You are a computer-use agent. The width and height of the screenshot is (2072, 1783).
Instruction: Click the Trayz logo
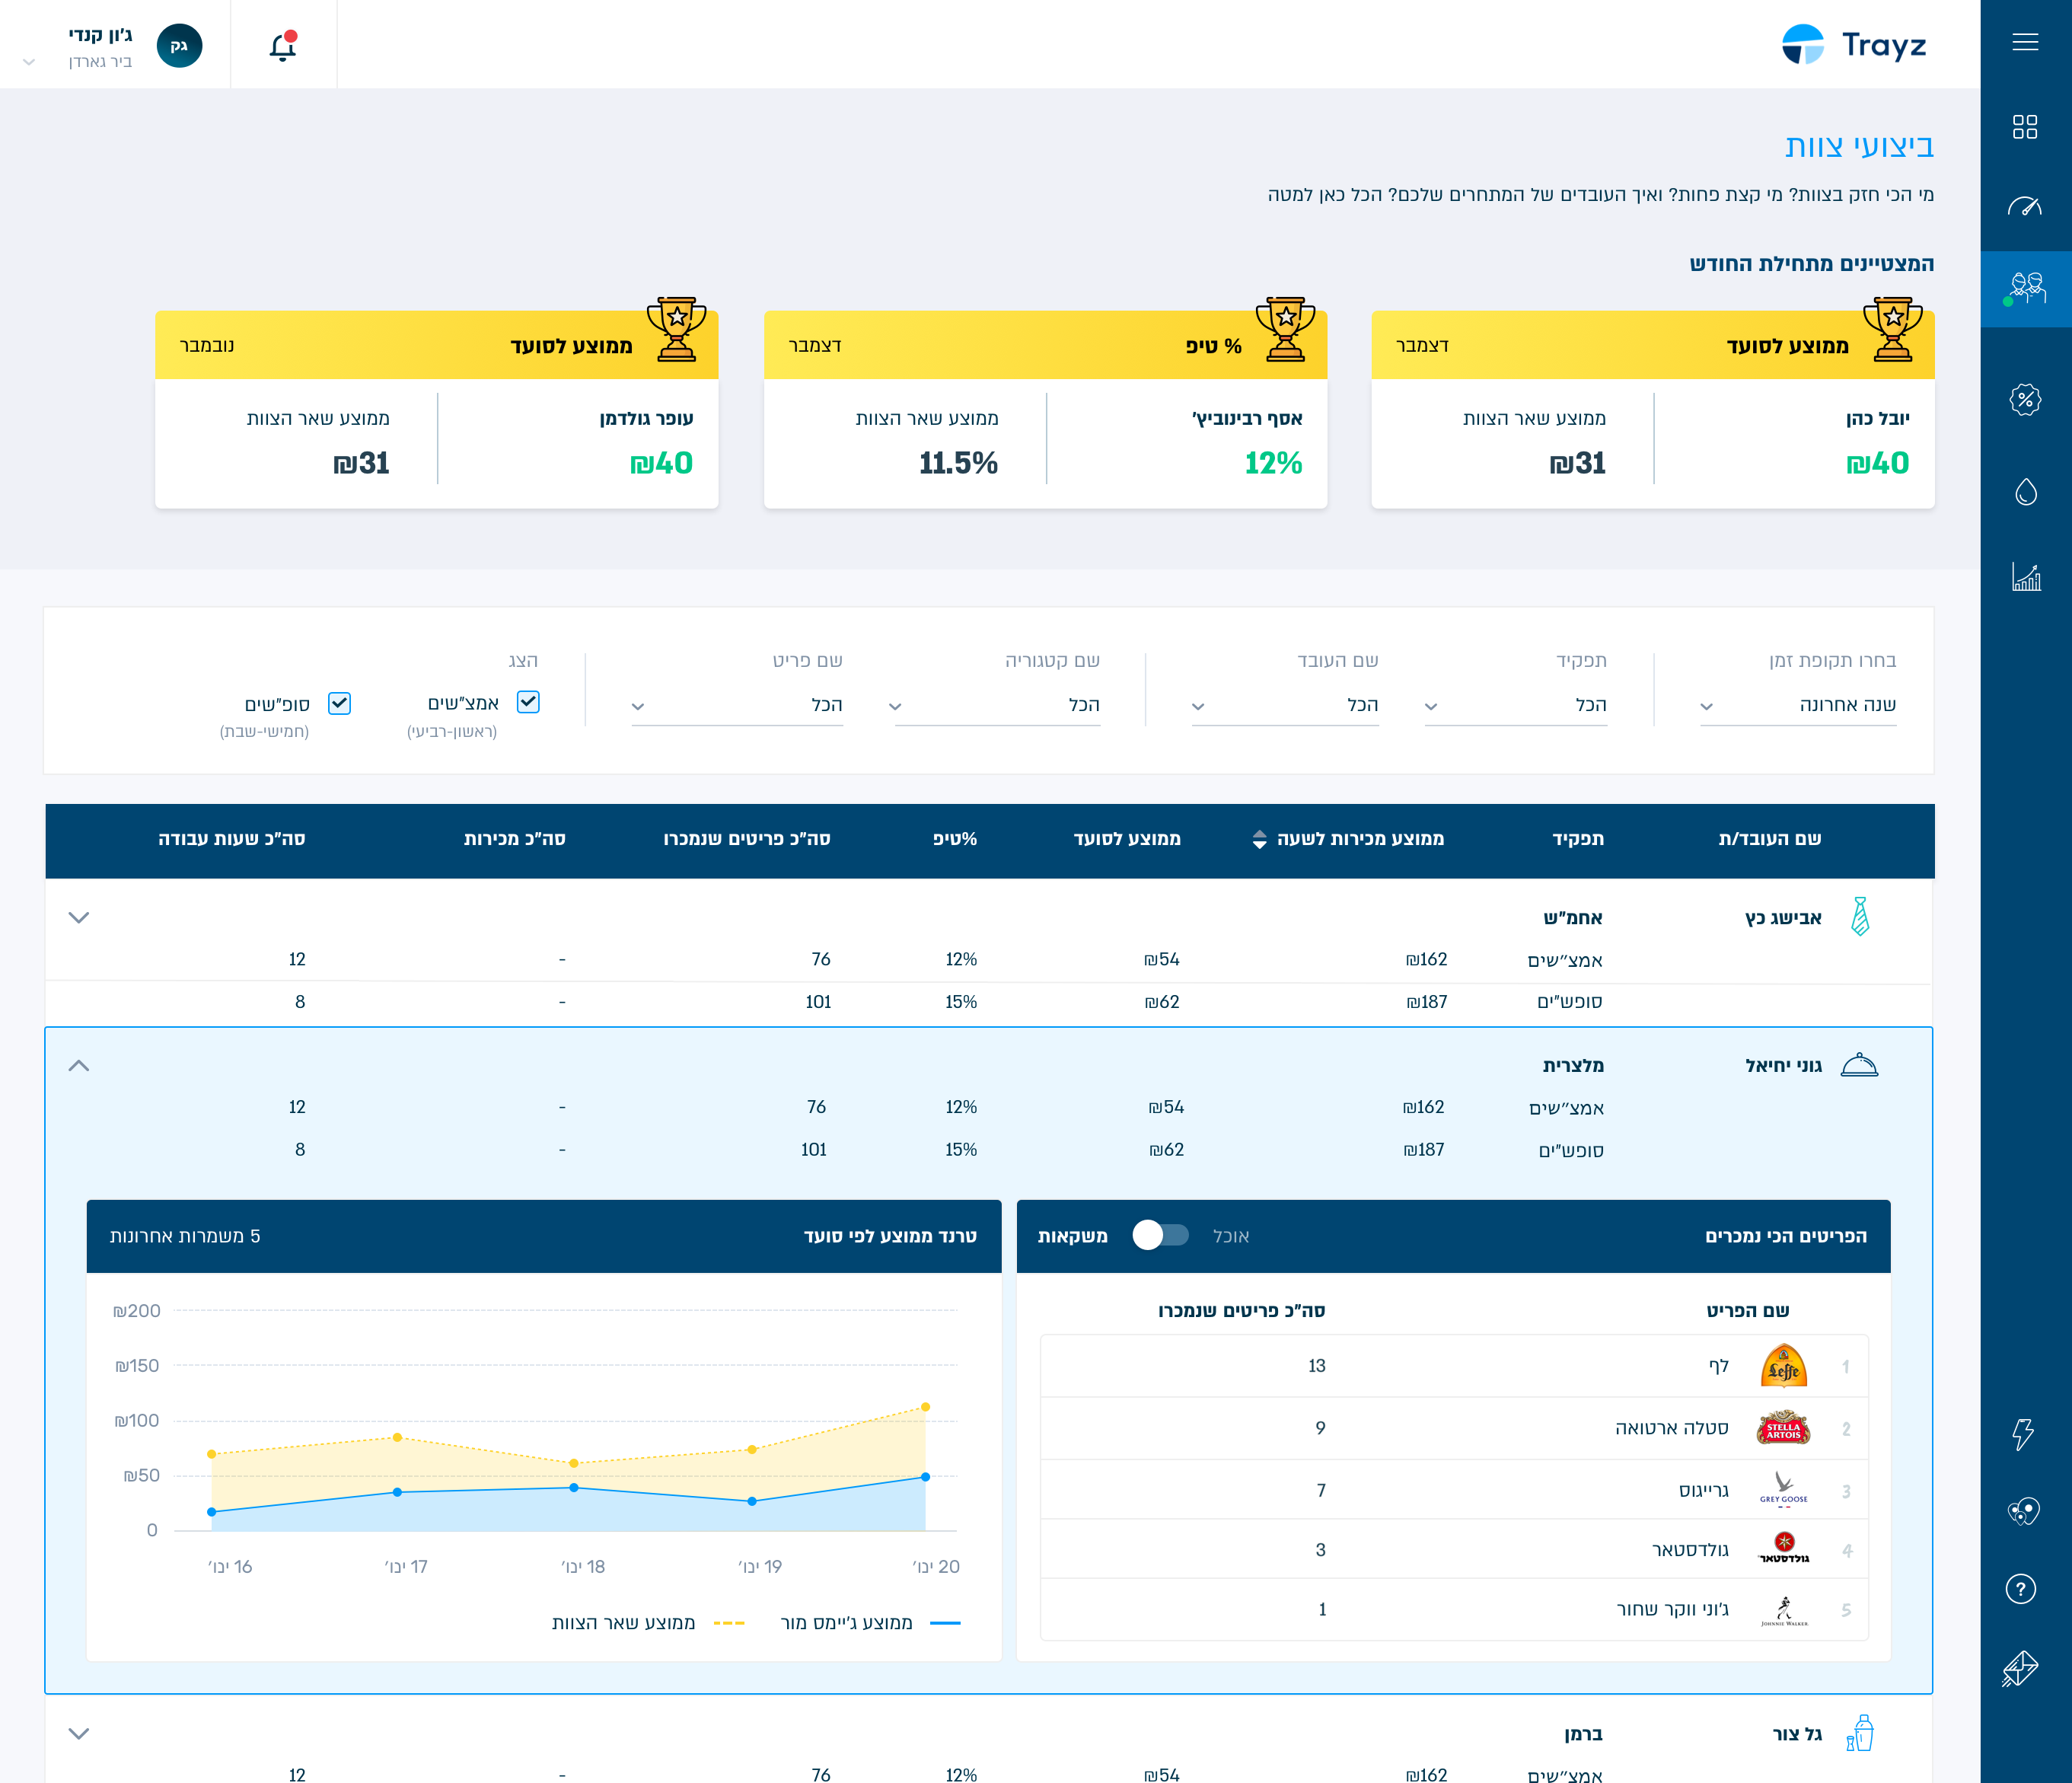coord(1854,45)
